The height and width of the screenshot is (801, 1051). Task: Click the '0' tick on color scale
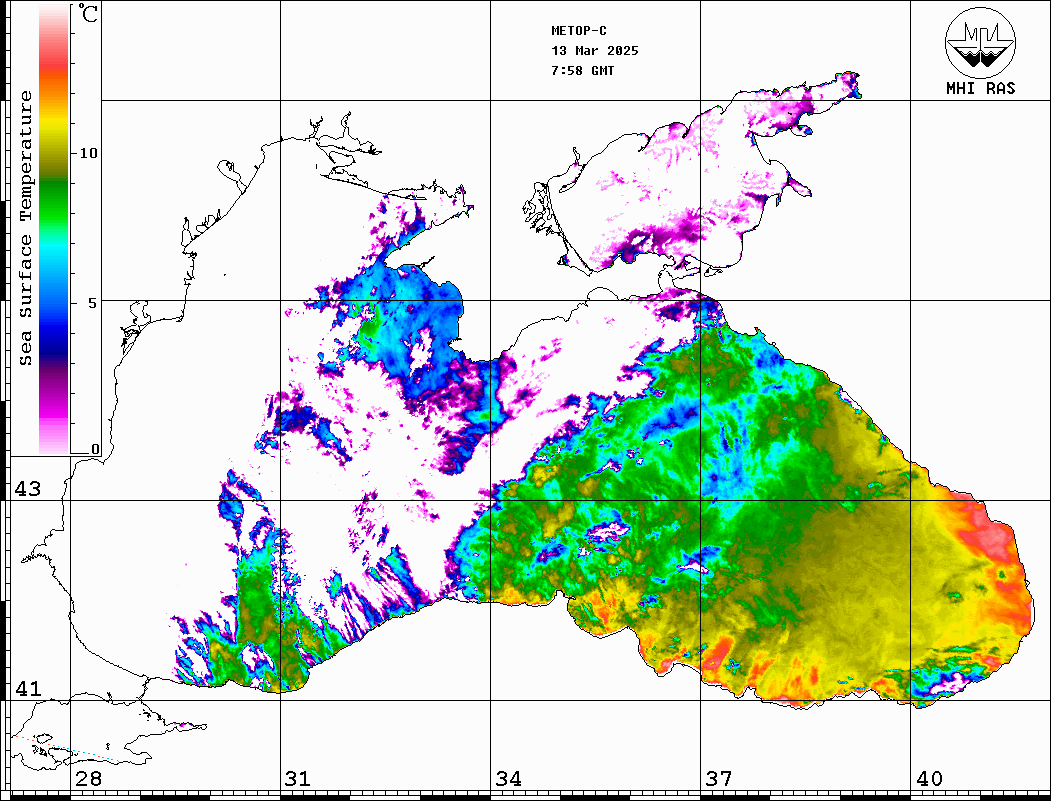95,449
